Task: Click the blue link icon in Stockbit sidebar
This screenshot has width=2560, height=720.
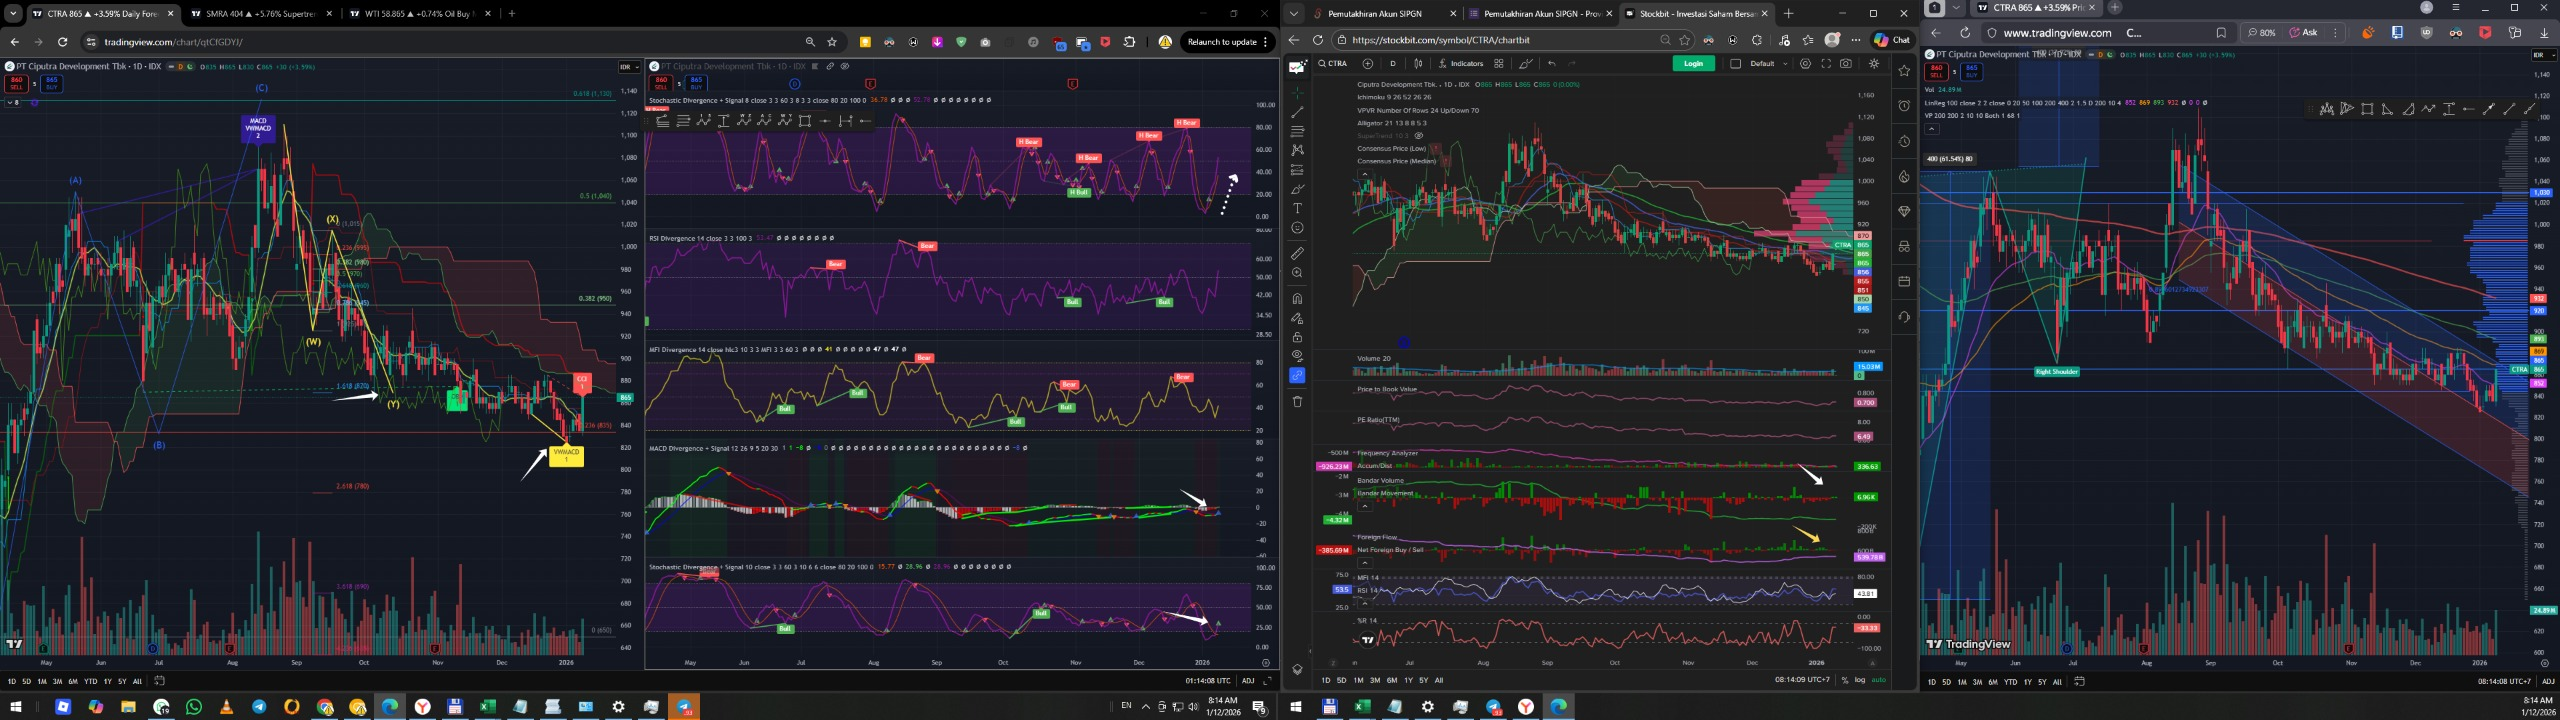Action: 1297,375
